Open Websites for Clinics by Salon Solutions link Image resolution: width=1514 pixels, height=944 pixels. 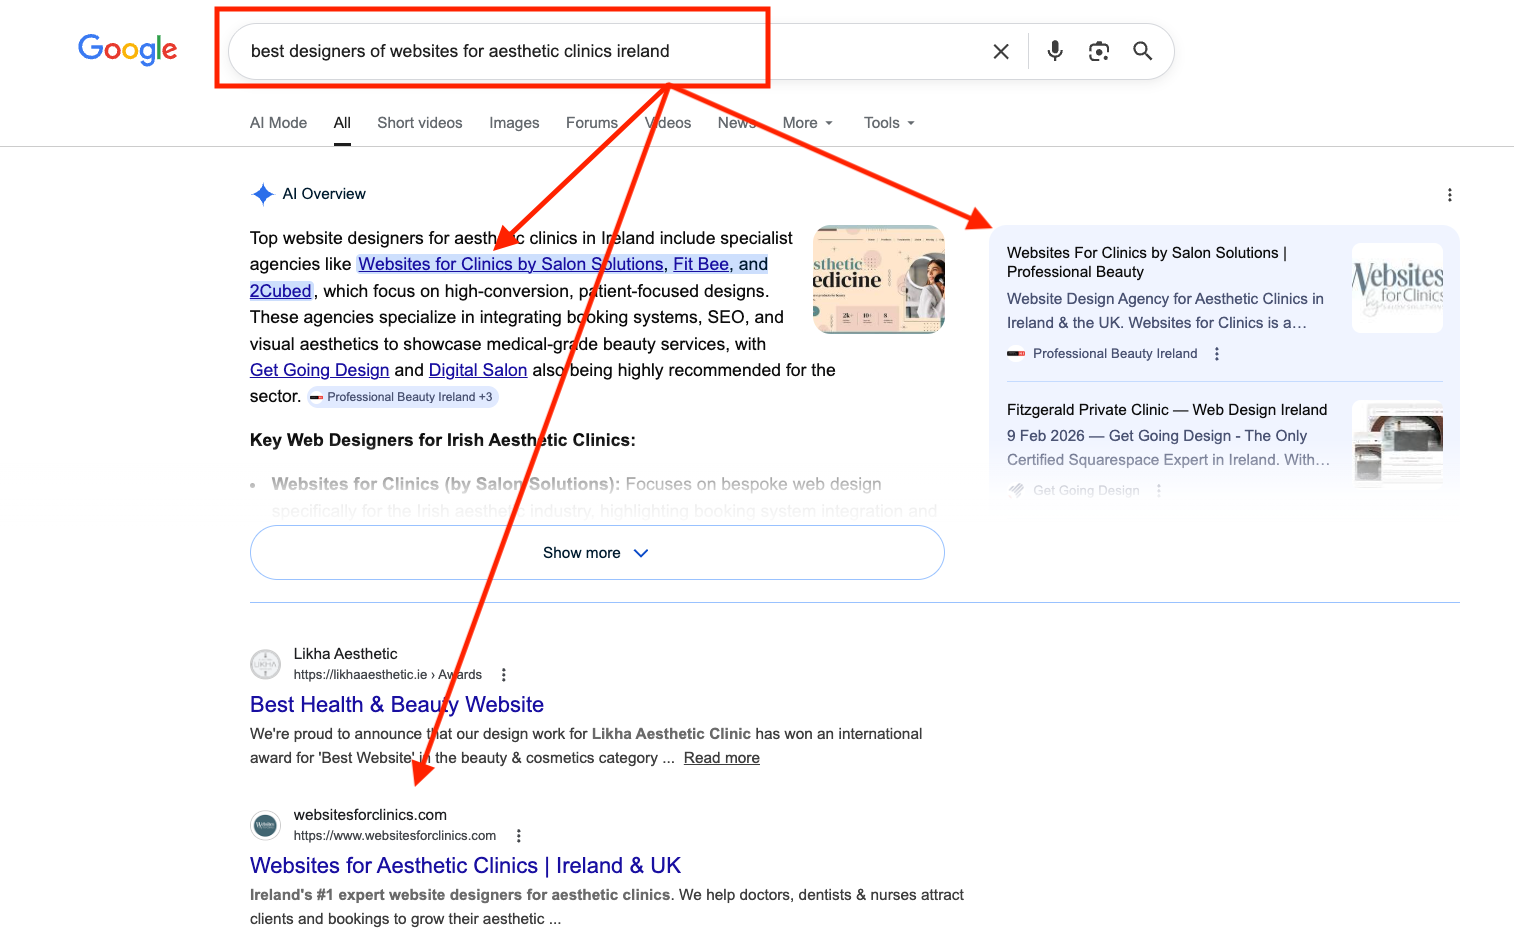[511, 264]
